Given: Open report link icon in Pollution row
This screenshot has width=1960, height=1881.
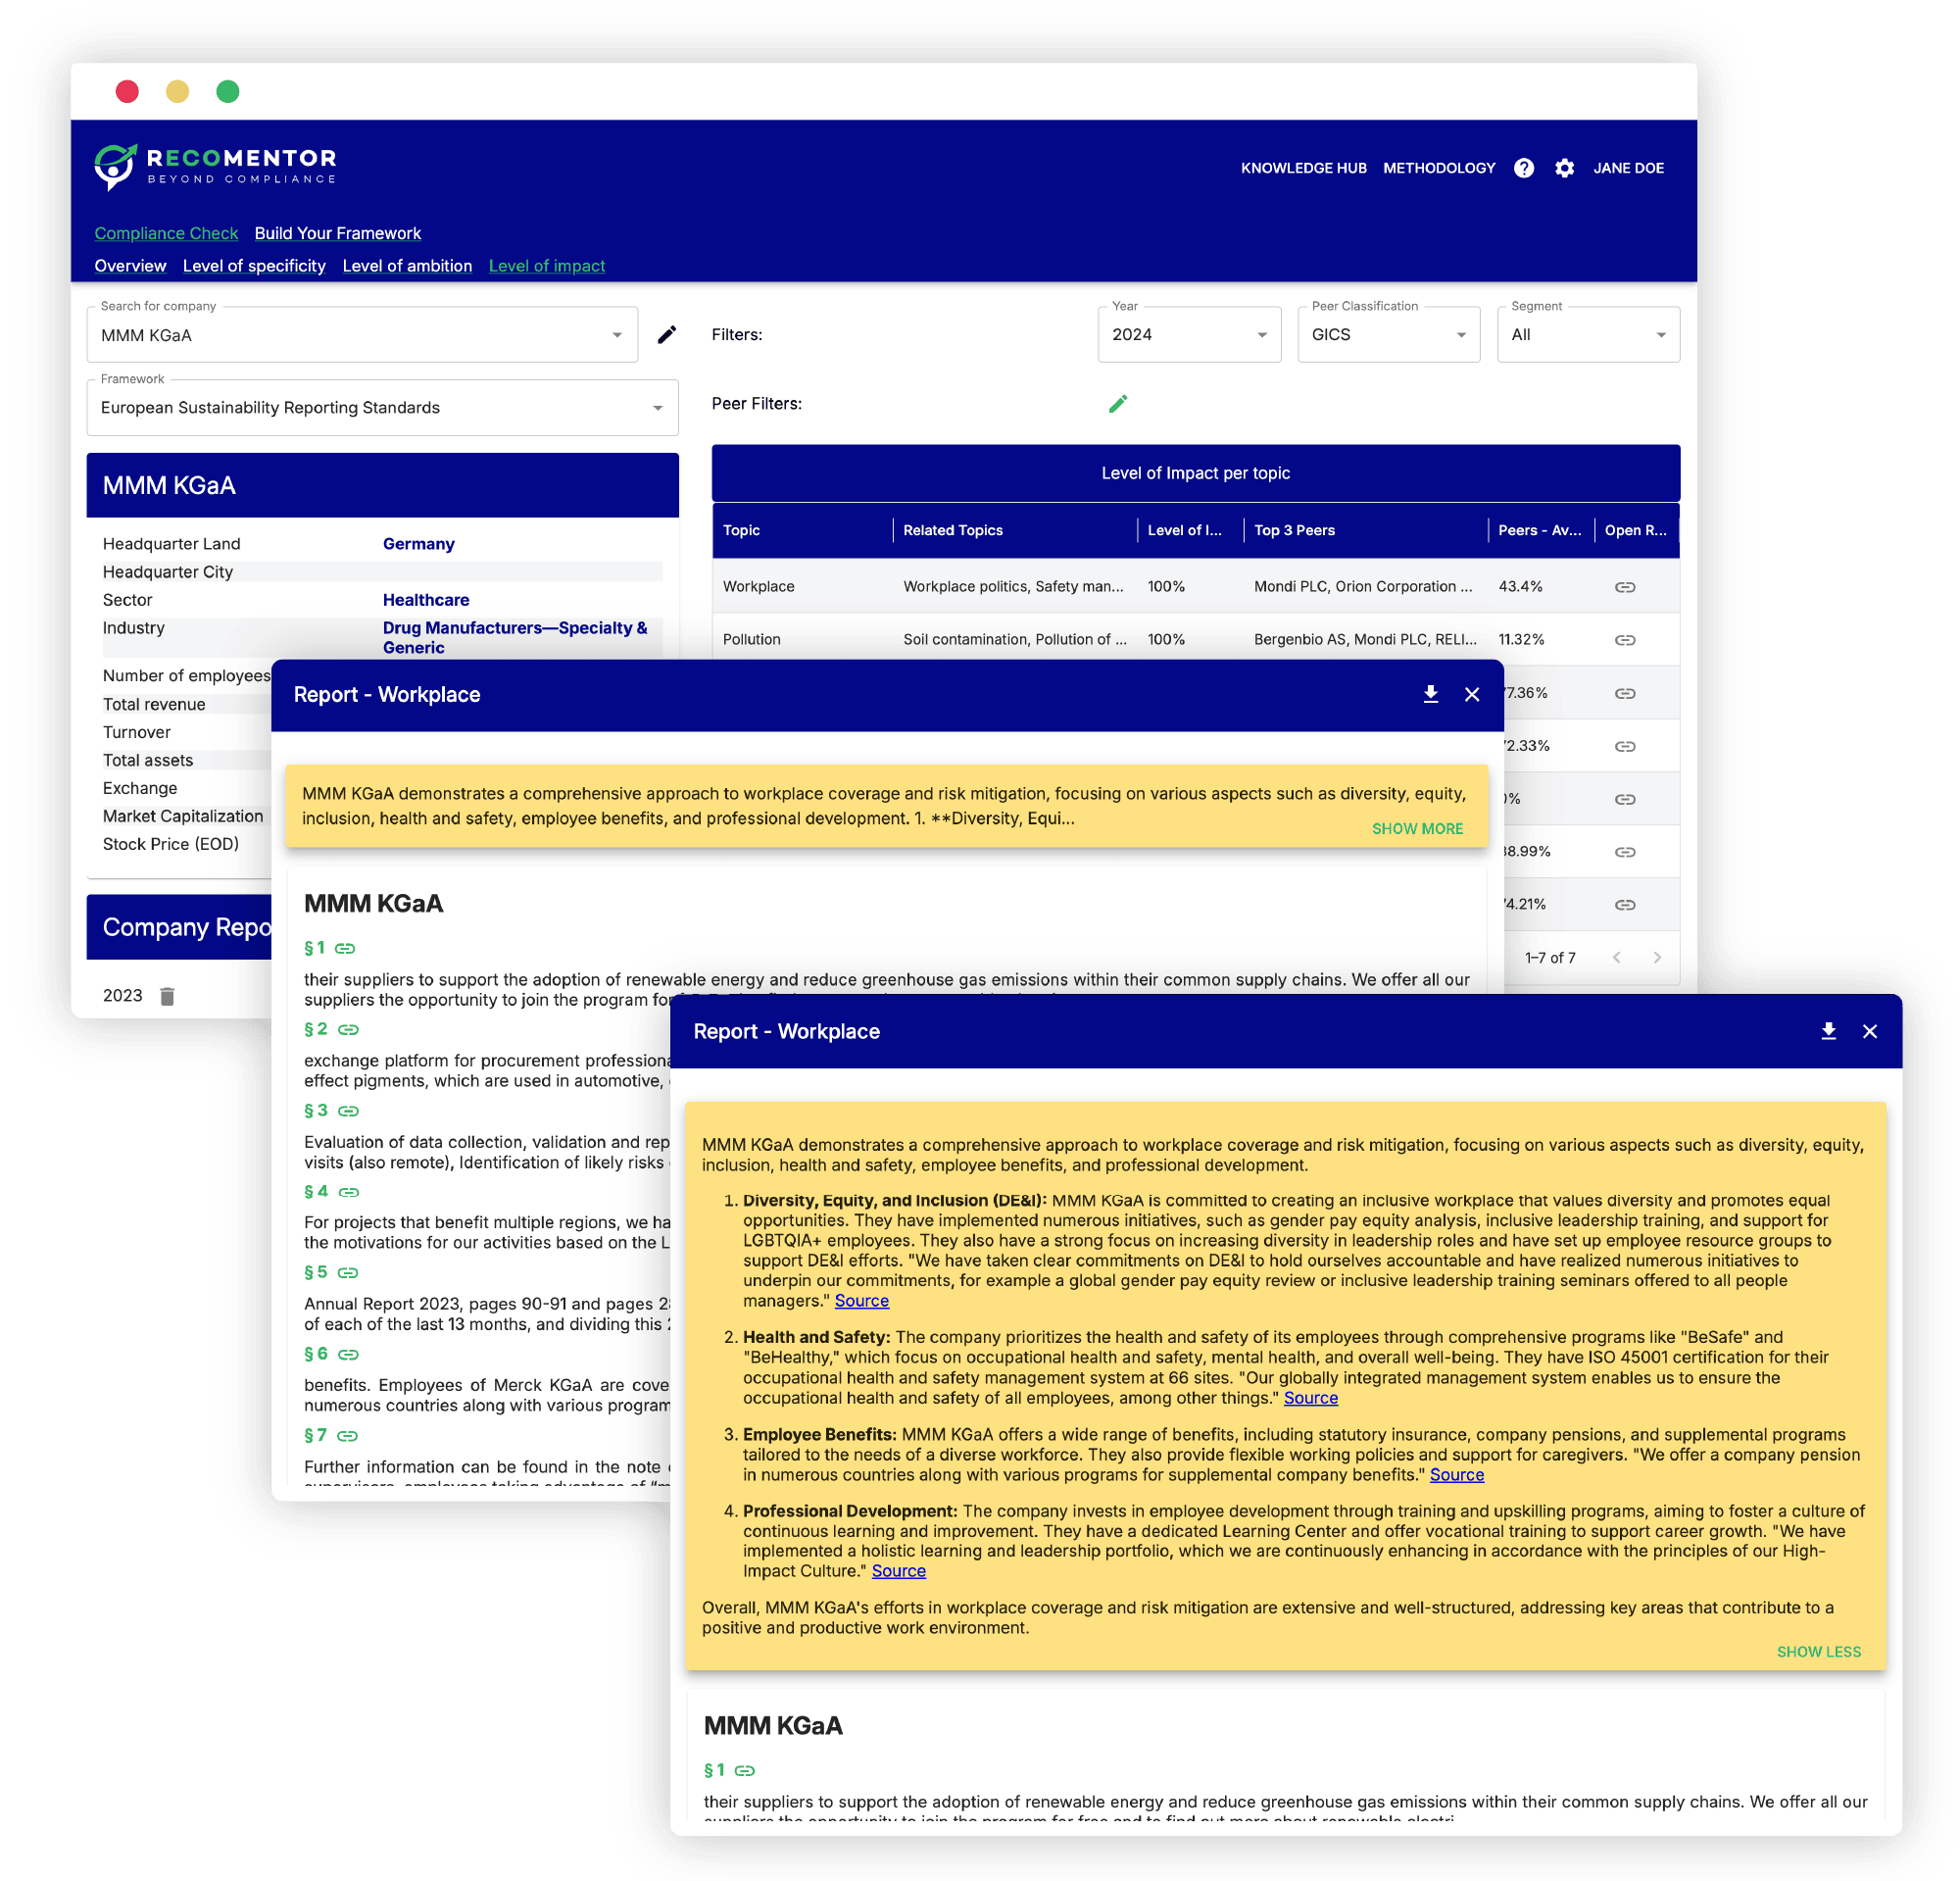Looking at the screenshot, I should pos(1625,640).
